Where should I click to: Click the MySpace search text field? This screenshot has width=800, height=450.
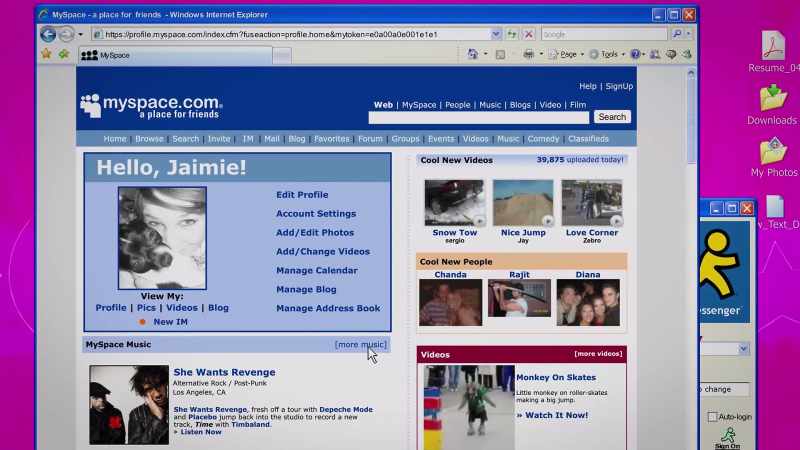(479, 117)
